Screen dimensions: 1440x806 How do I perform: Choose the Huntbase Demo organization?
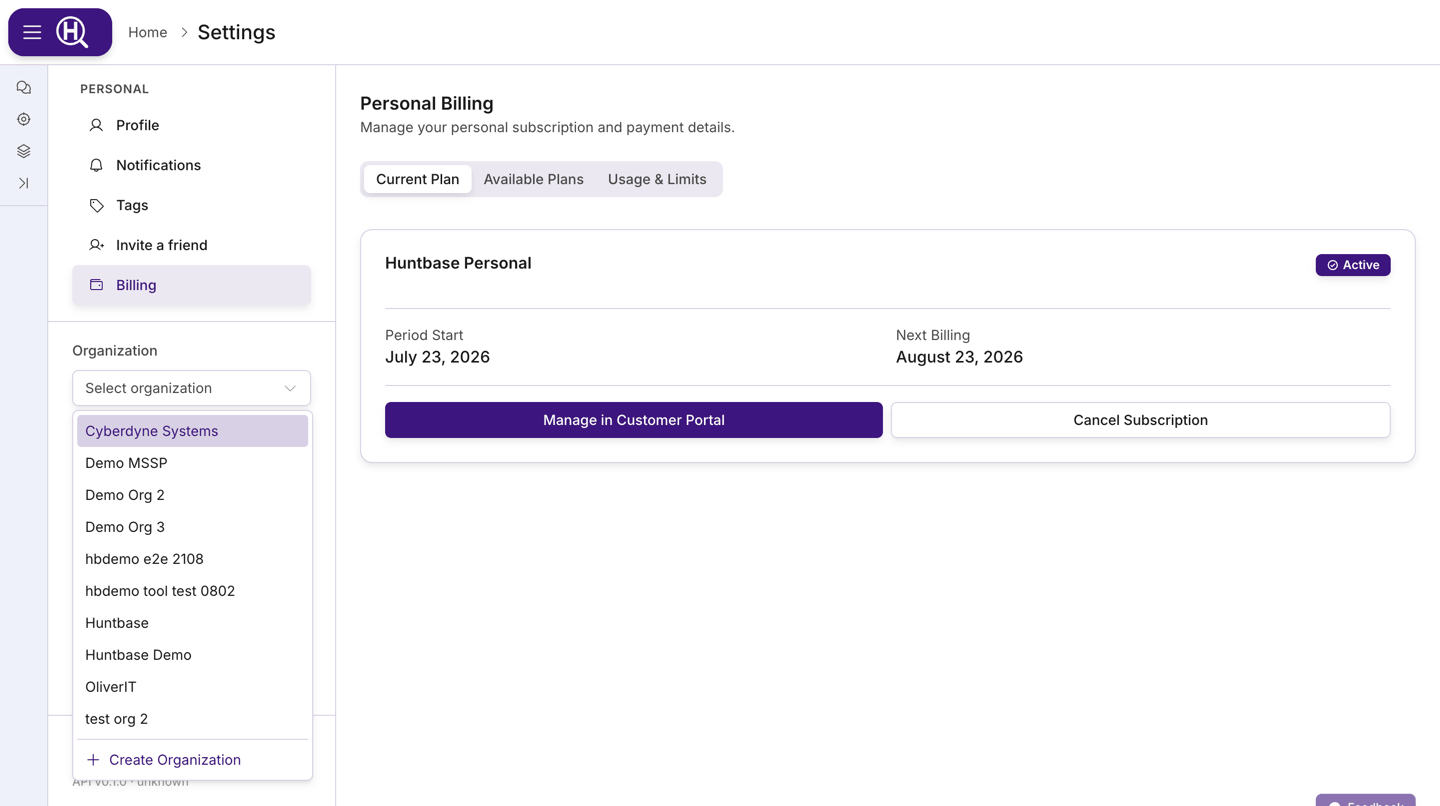[x=192, y=655]
